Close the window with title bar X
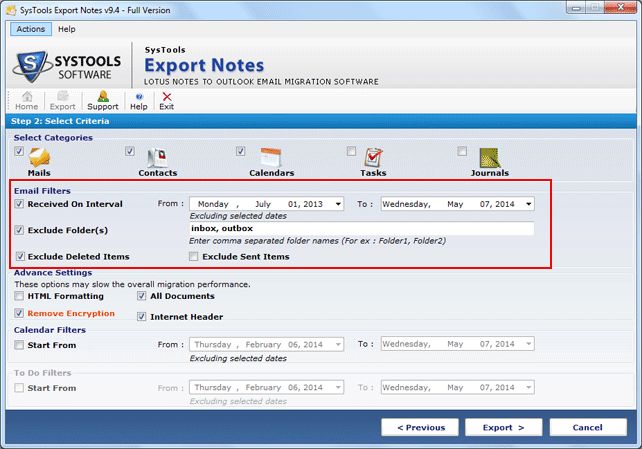The image size is (642, 449). [621, 8]
